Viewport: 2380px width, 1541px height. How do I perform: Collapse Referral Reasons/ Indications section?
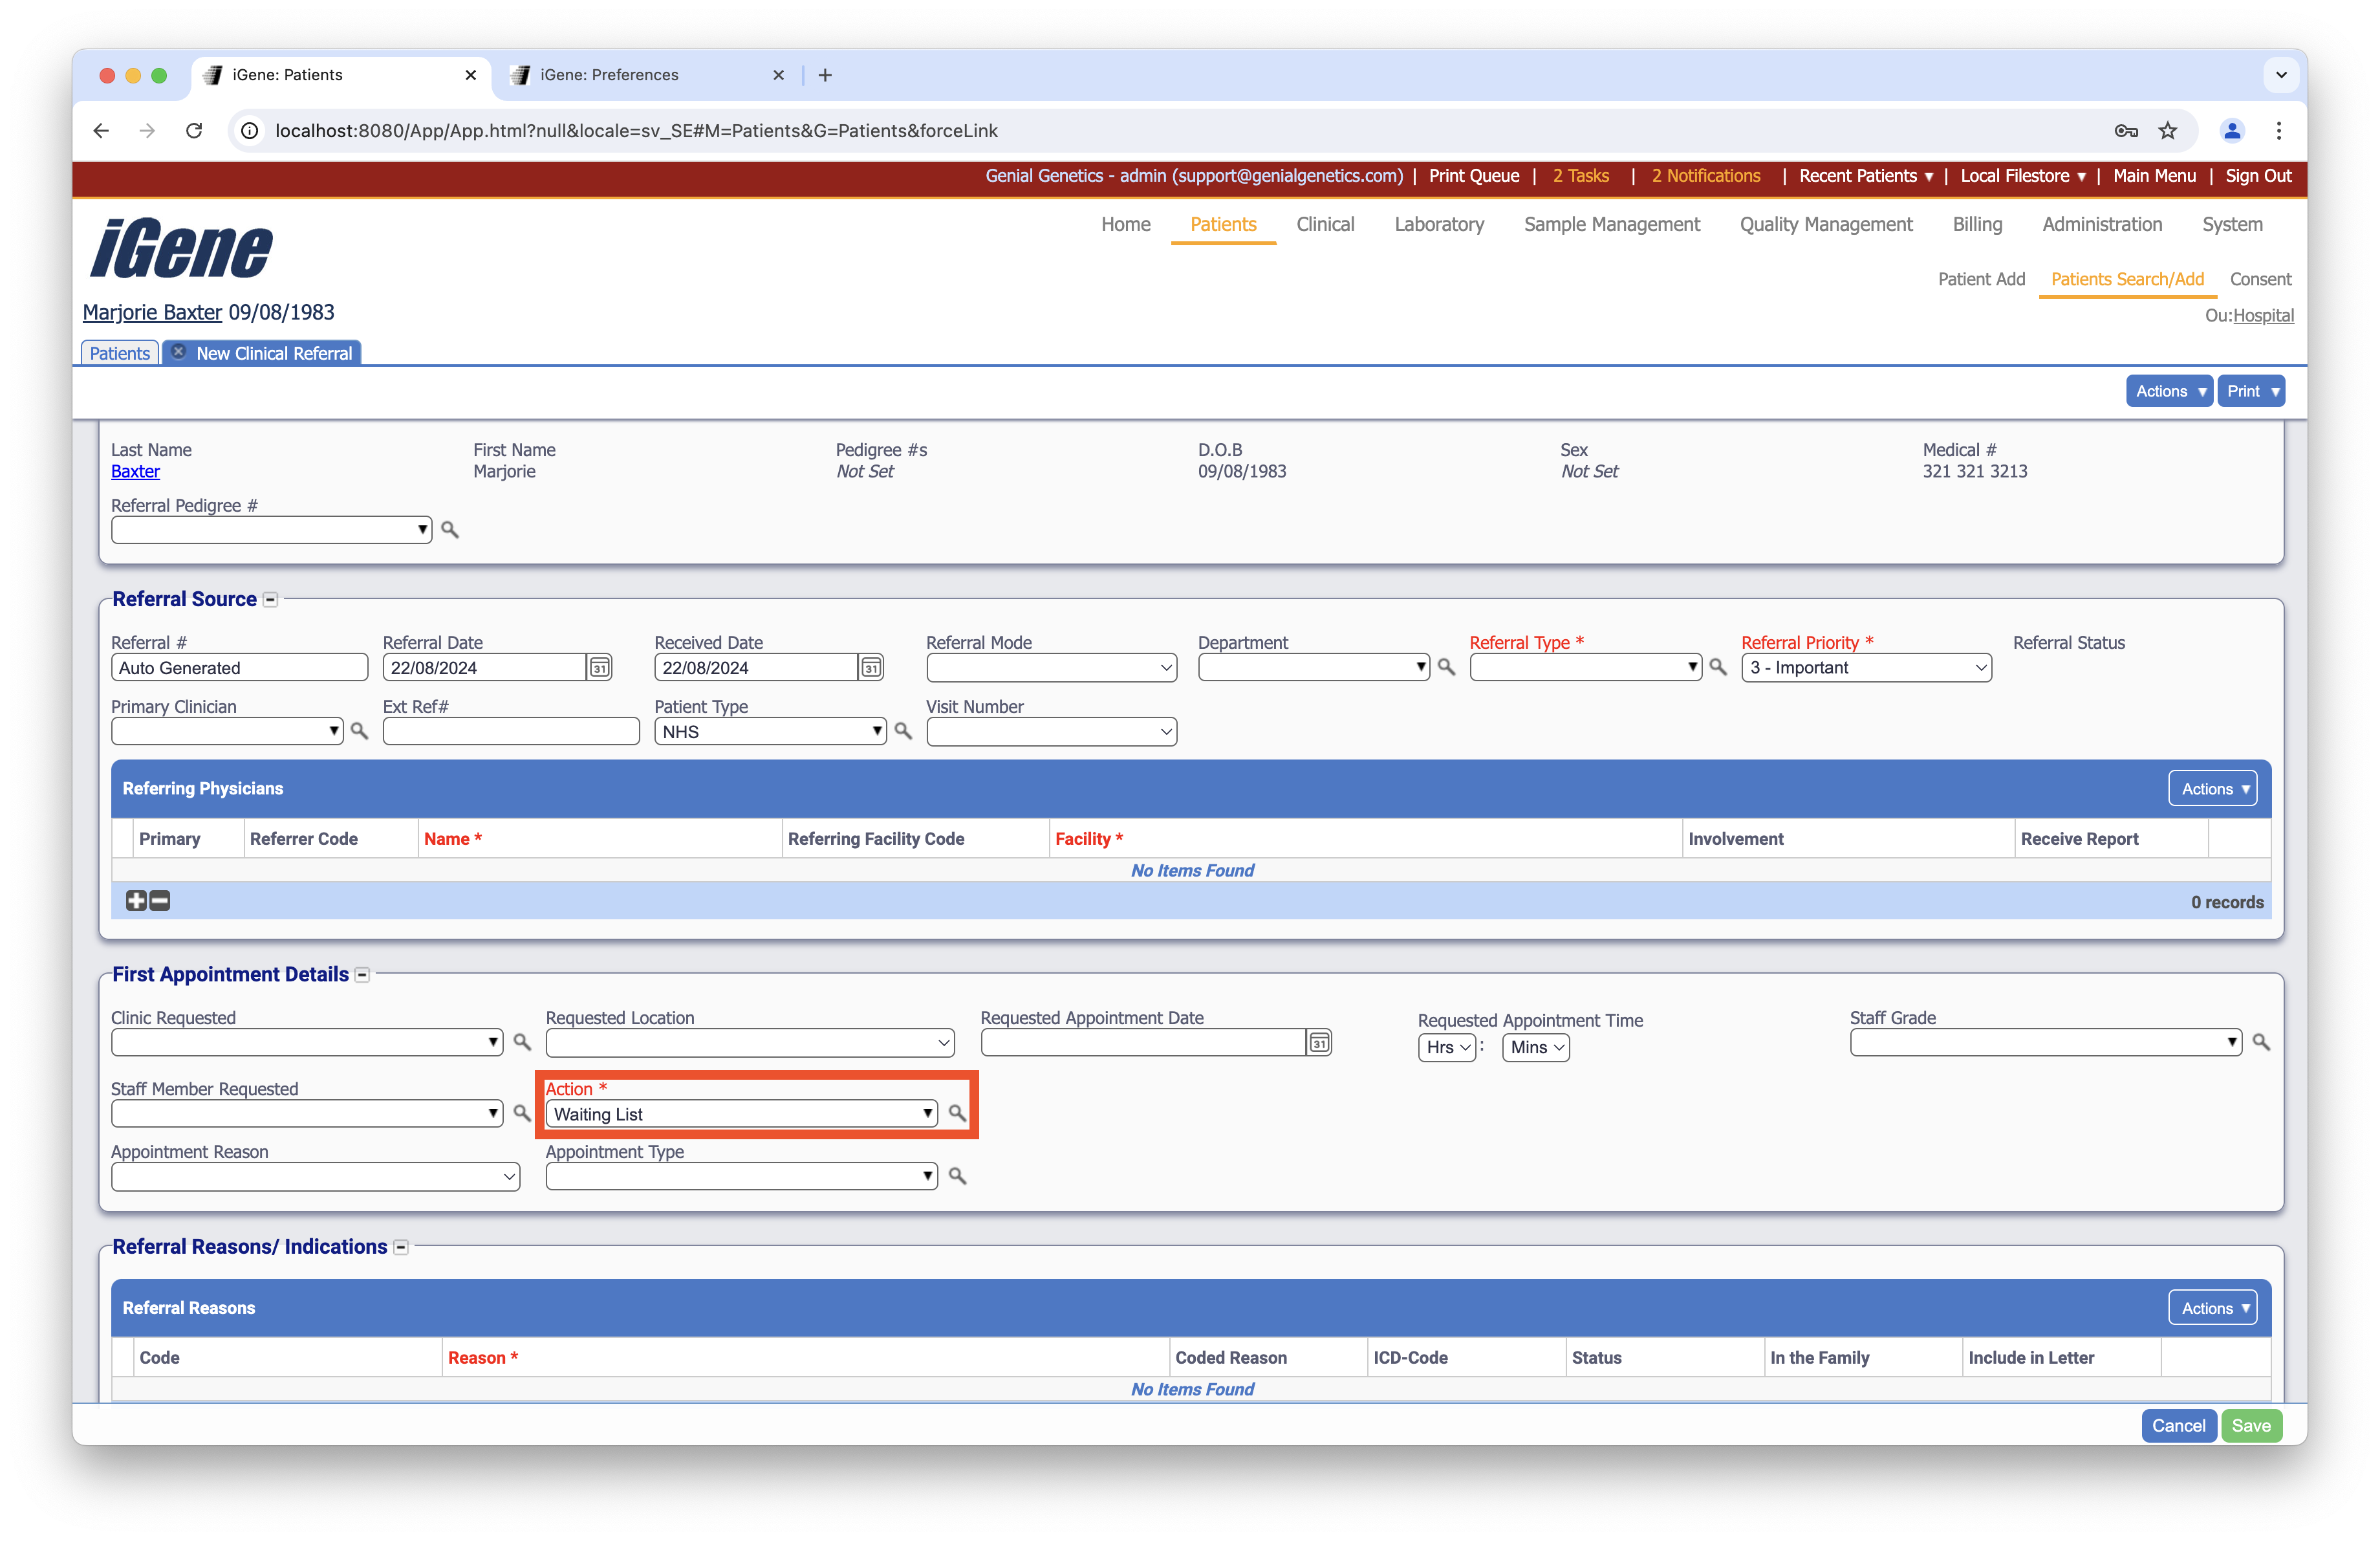coord(401,1247)
